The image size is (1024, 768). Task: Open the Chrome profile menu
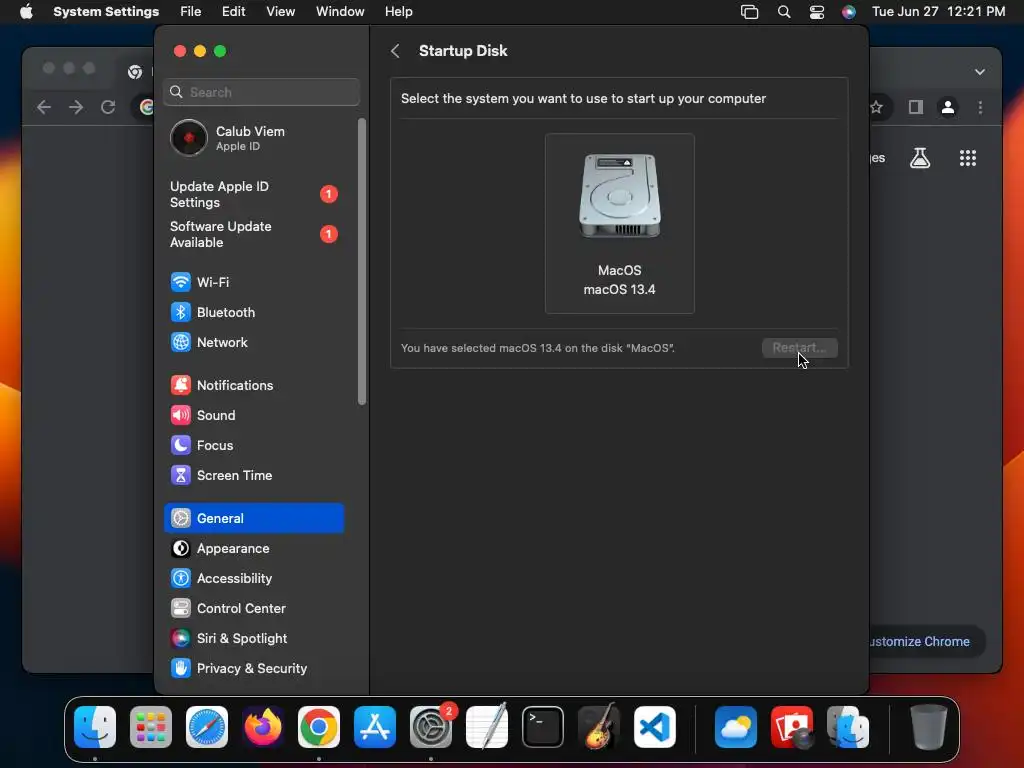[x=948, y=107]
